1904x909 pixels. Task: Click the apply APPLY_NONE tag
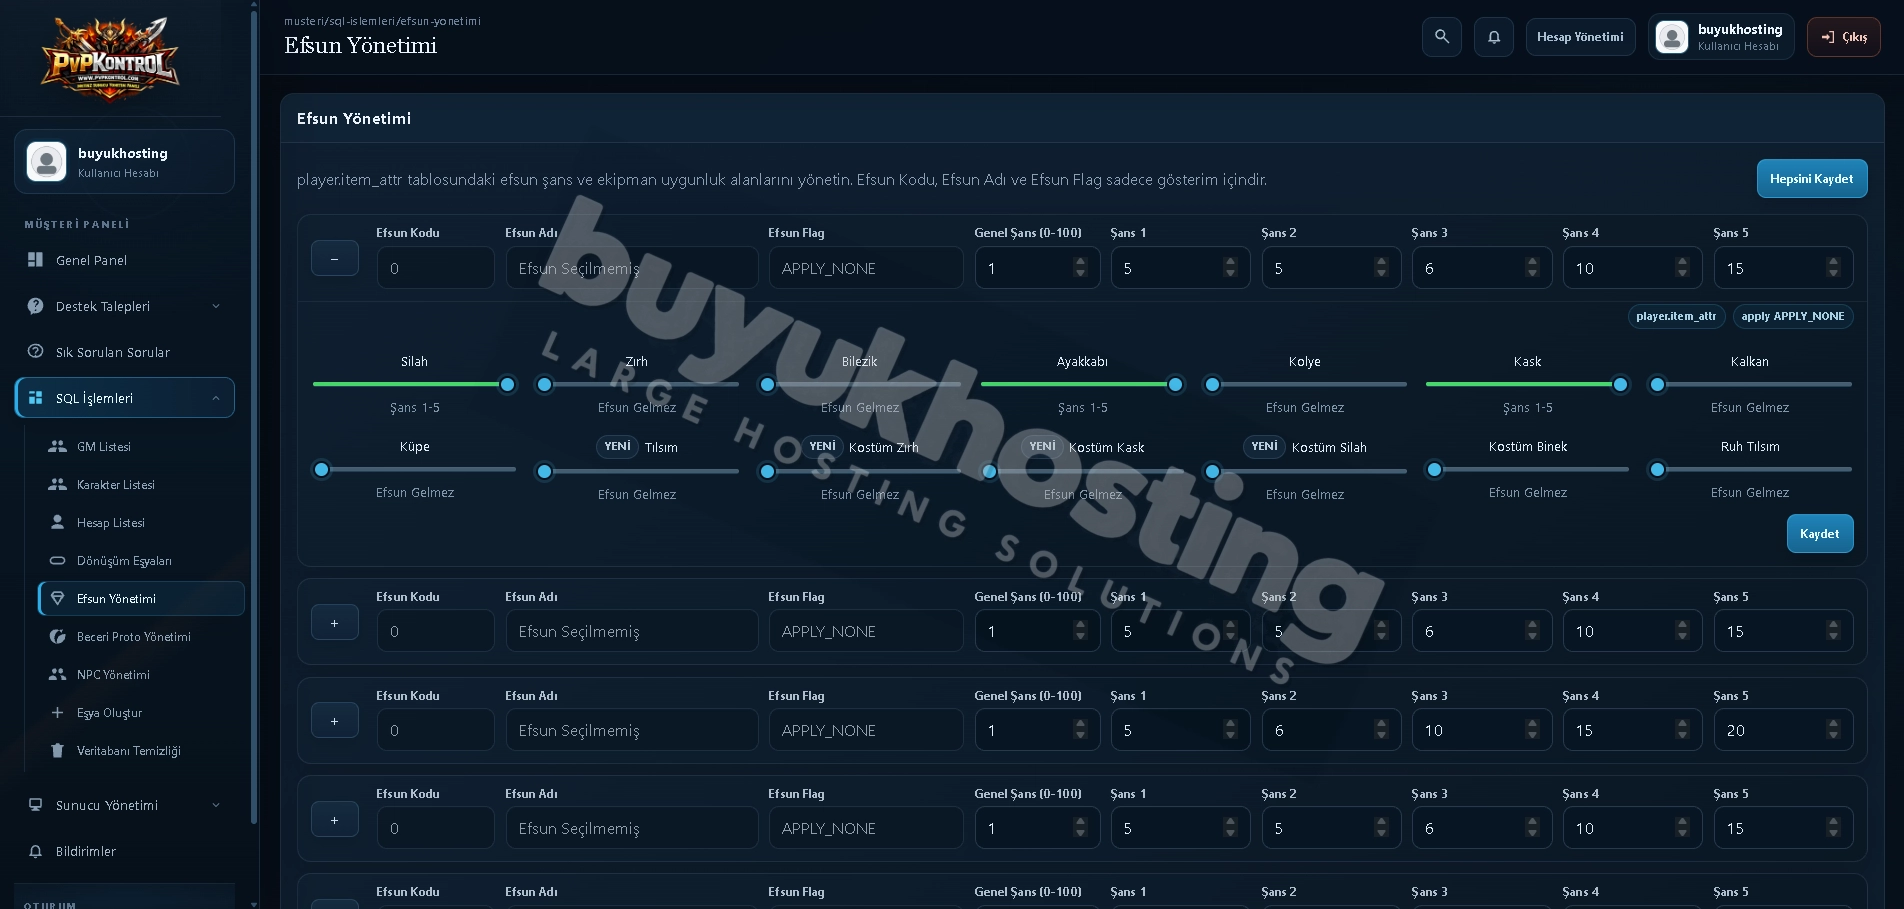(1793, 316)
